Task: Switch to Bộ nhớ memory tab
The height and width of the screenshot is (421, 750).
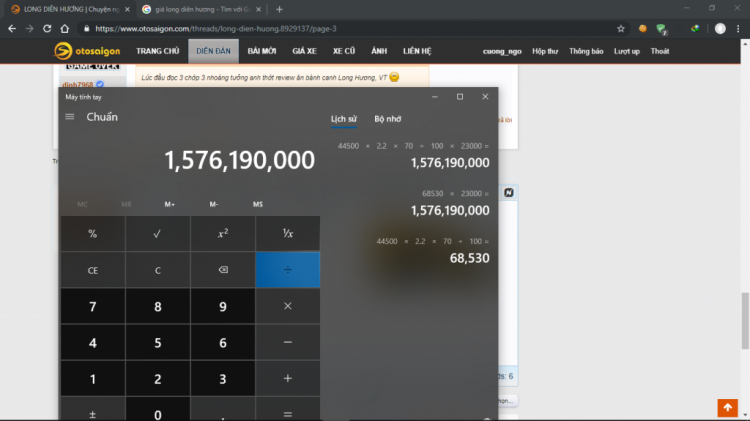Action: (x=387, y=119)
